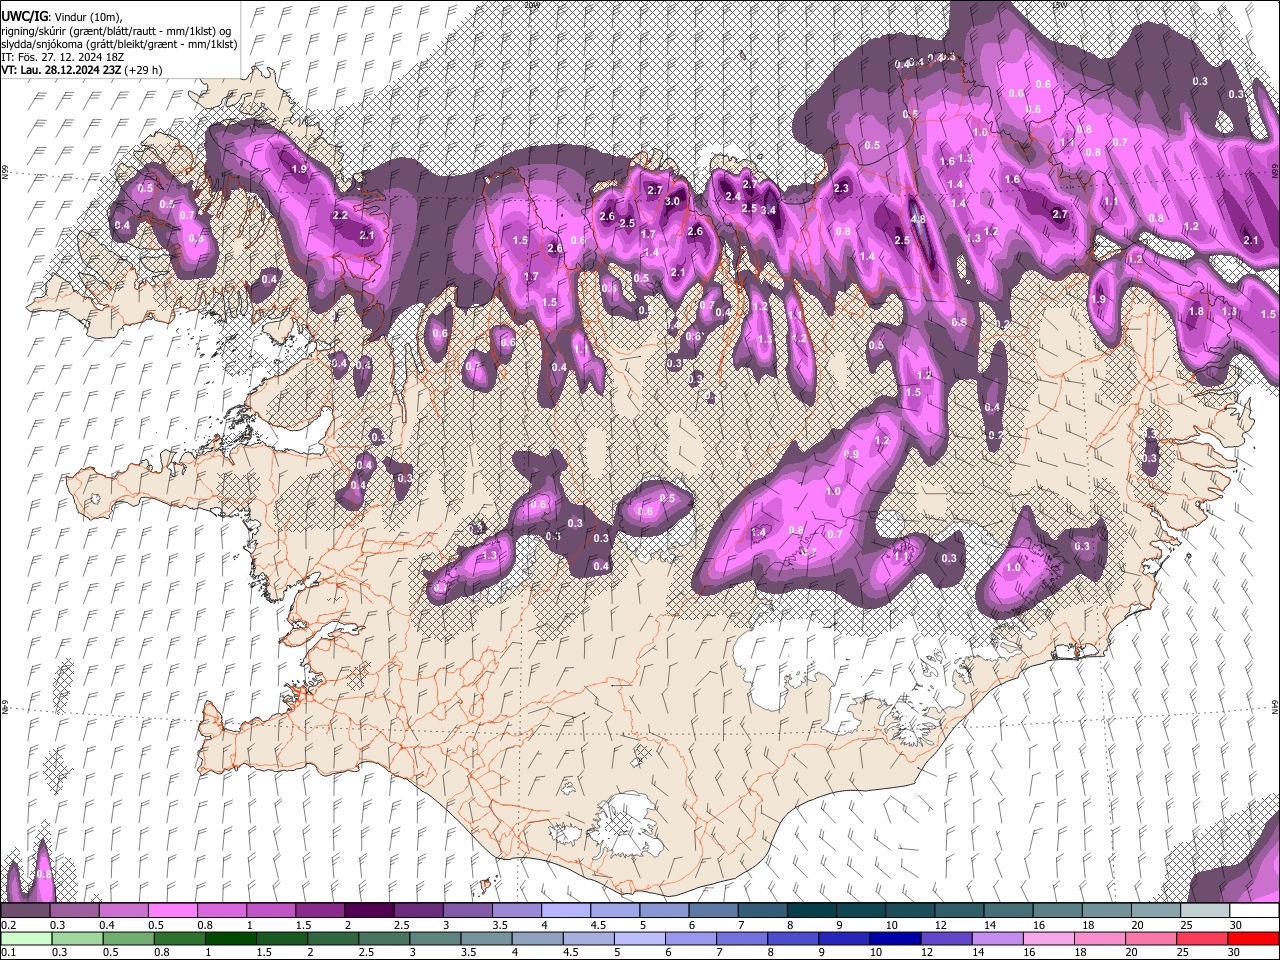
Task: Click the bright red 30+ rain legend swatch
Action: pyautogui.click(x=1253, y=939)
